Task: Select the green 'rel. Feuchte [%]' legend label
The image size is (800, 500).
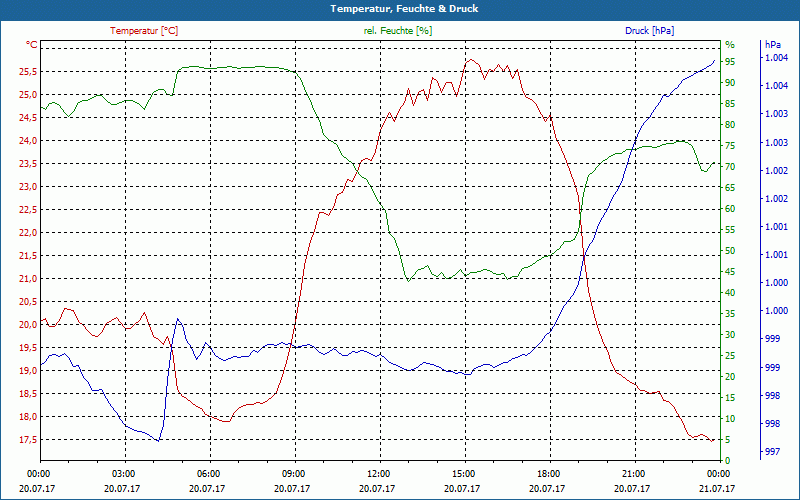Action: (x=398, y=31)
